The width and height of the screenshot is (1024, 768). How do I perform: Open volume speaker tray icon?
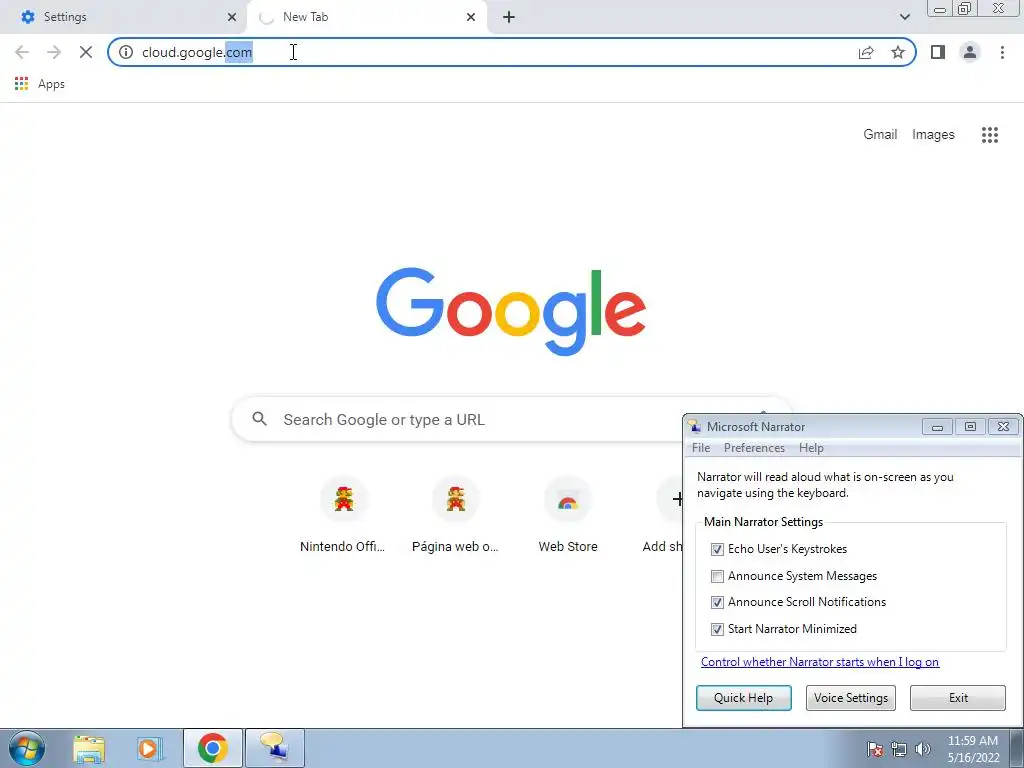[x=922, y=749]
